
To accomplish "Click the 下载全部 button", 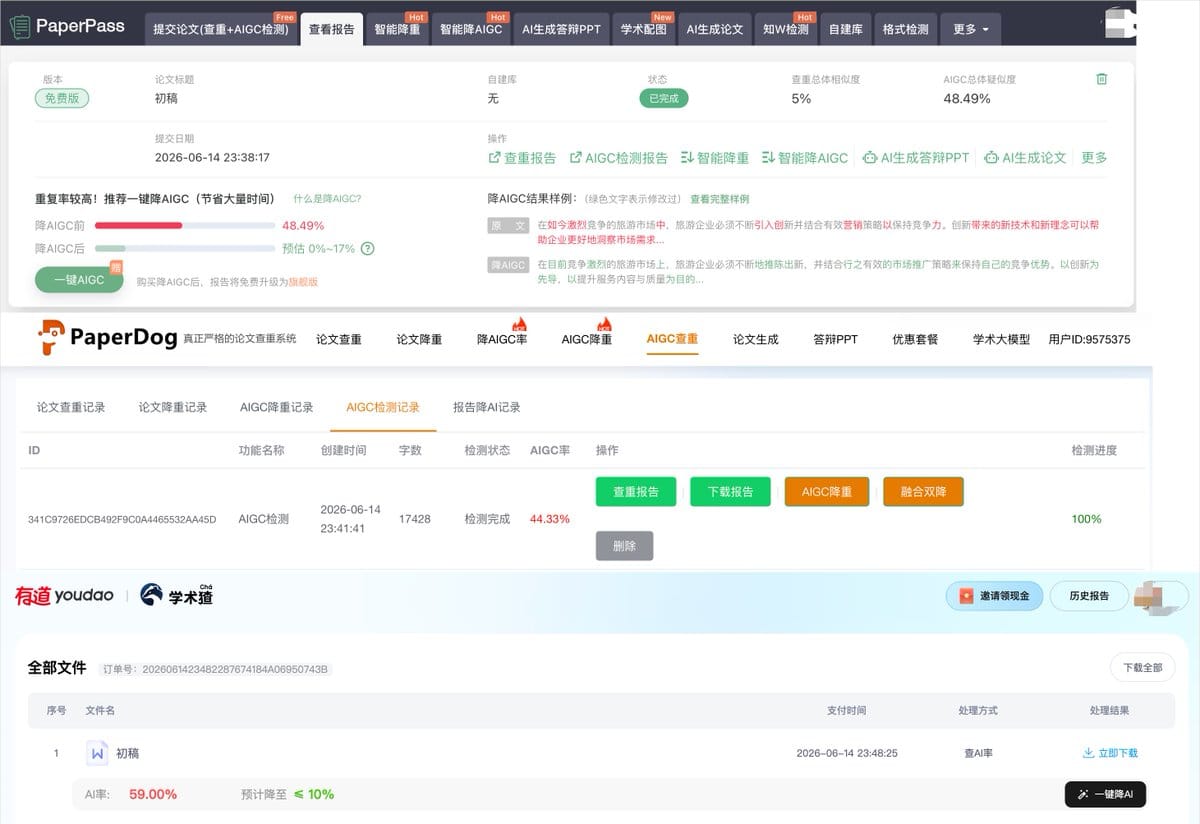I will (x=1143, y=667).
